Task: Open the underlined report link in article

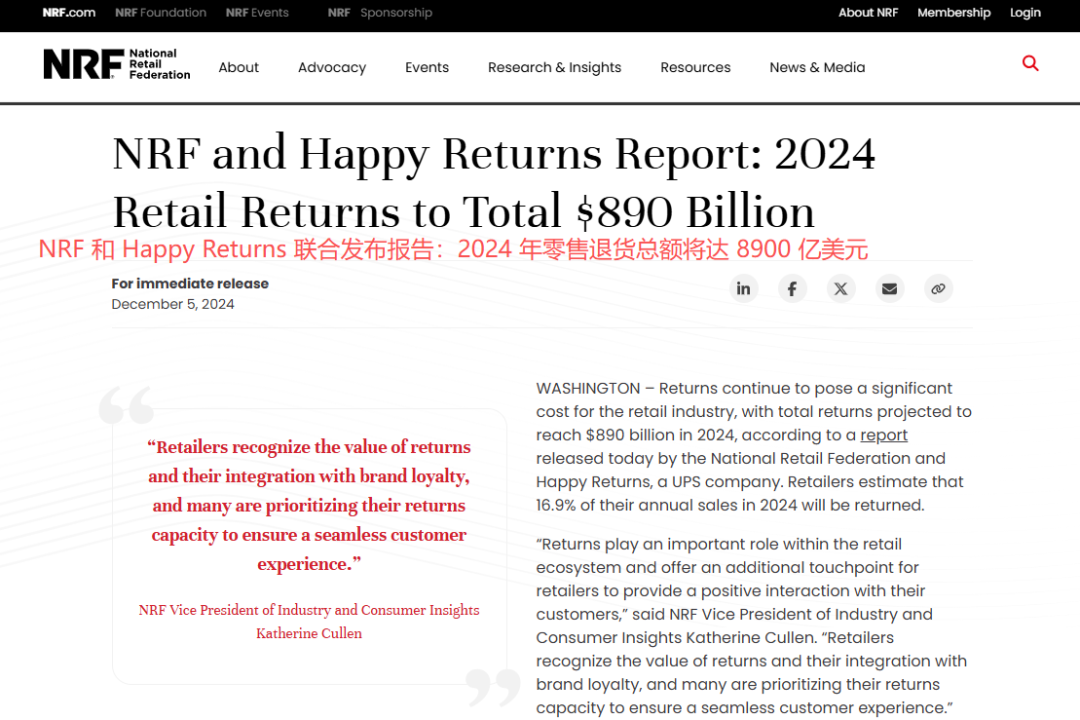Action: (x=884, y=435)
